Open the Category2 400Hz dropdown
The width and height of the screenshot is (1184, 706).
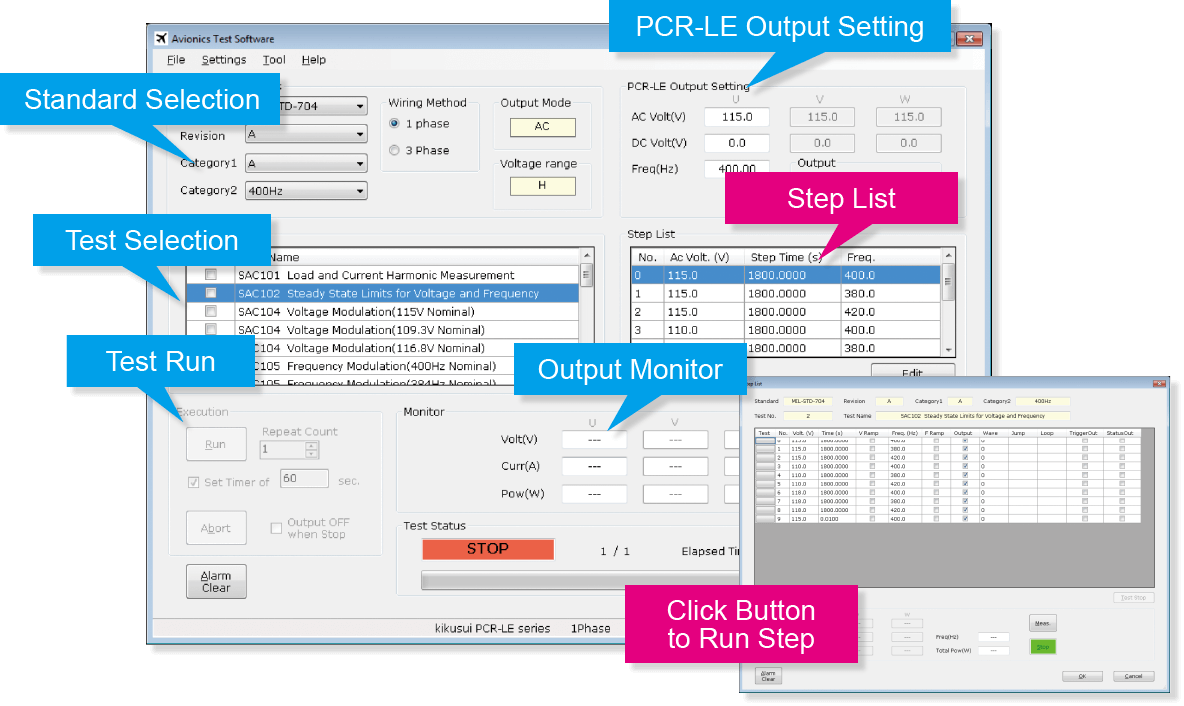click(306, 191)
